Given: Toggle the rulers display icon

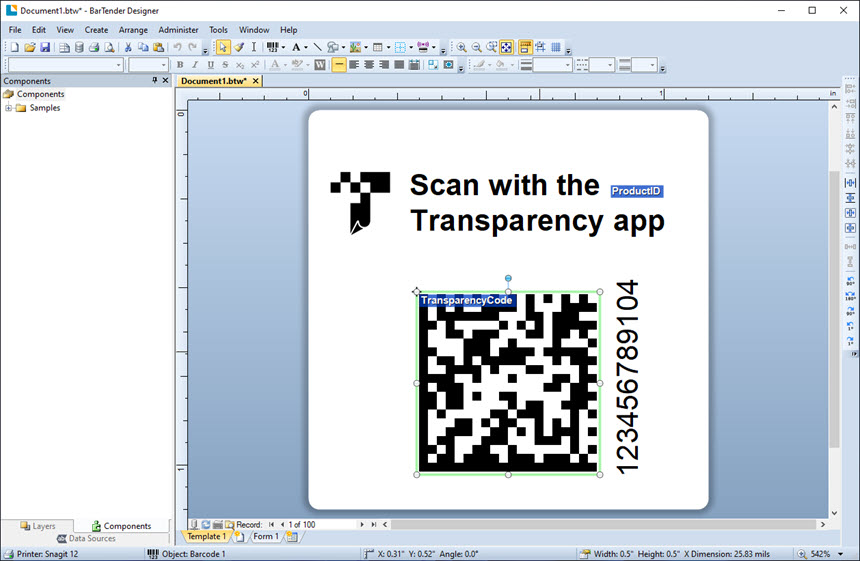Looking at the screenshot, I should (525, 48).
